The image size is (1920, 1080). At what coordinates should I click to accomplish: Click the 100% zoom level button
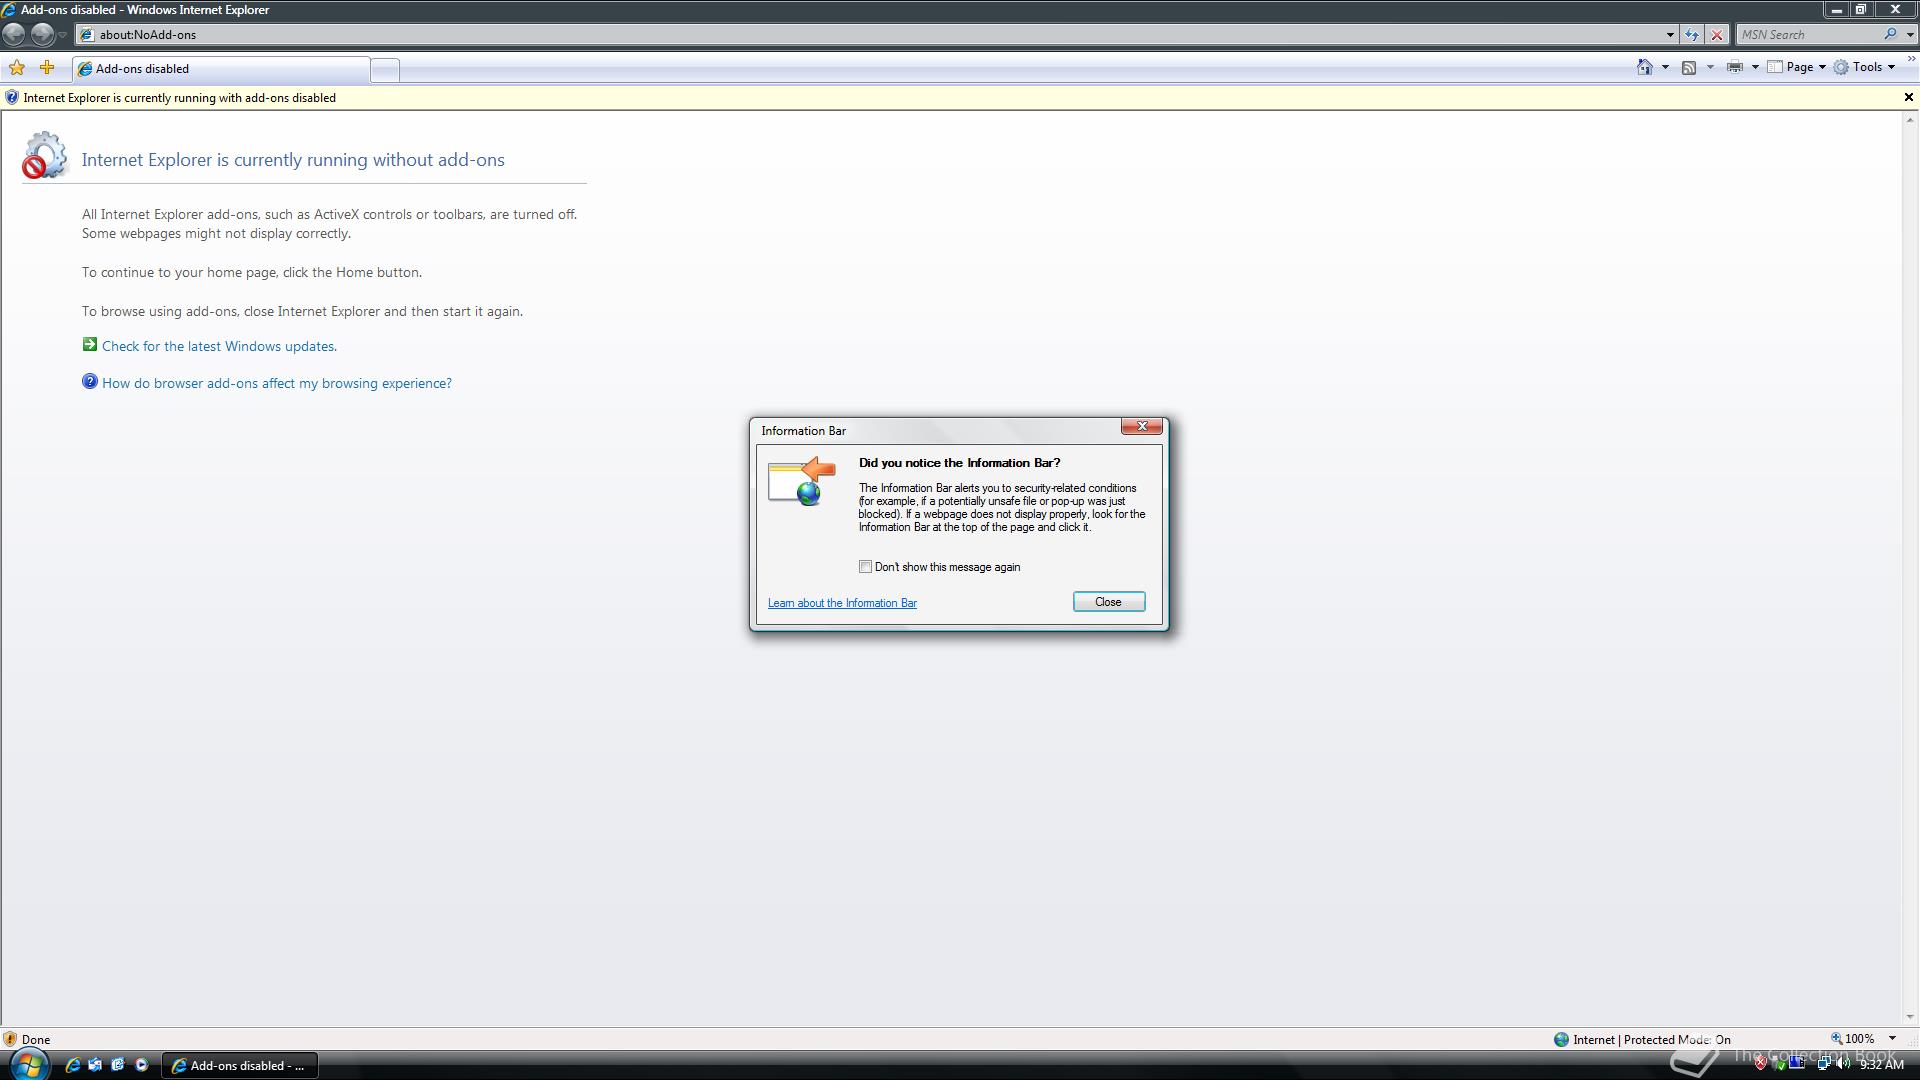[x=1853, y=1038]
